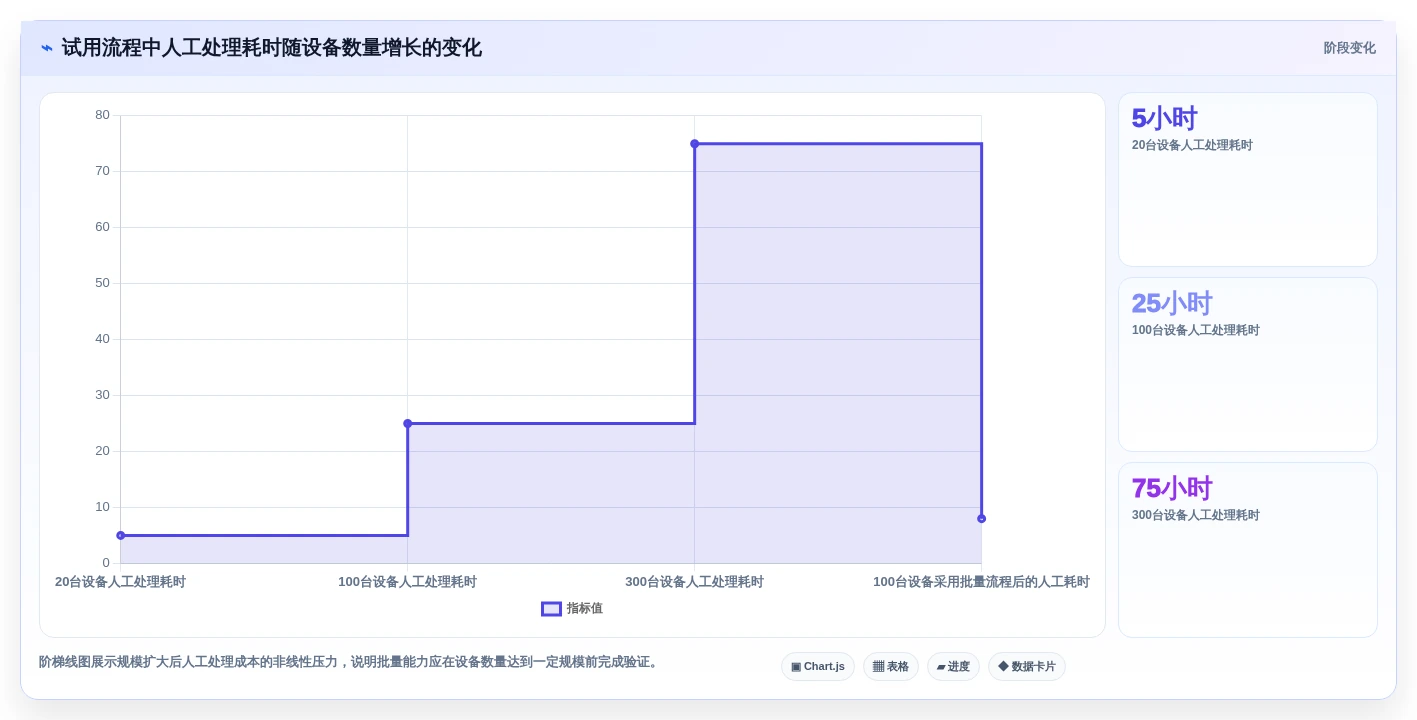Click card caption 300台设备人工处理耗时
Screen dimensions: 1417x720
pyautogui.click(x=1196, y=515)
